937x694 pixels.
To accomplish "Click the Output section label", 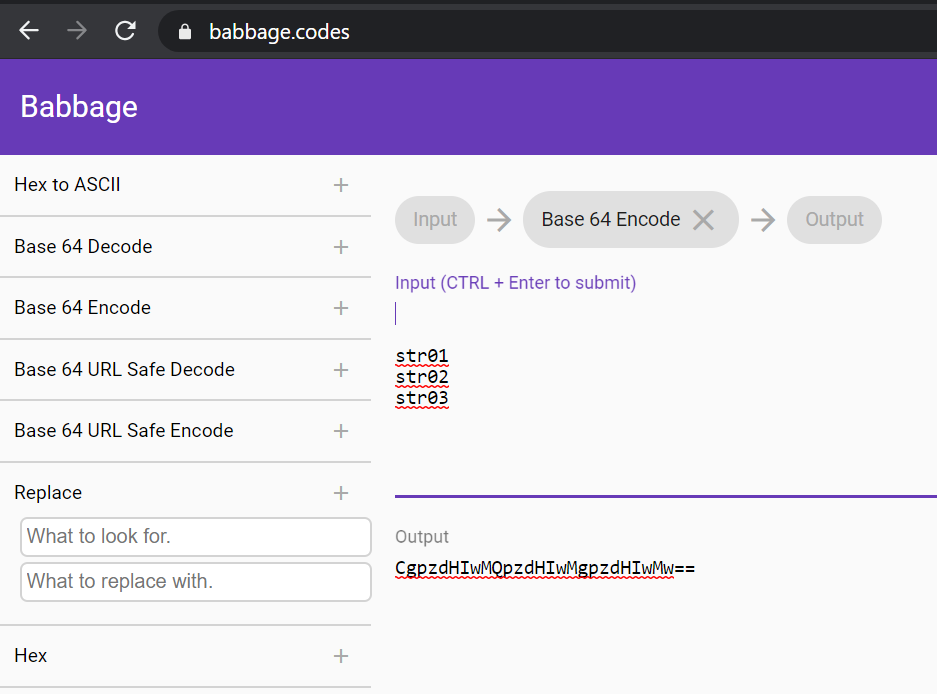I will click(x=422, y=536).
